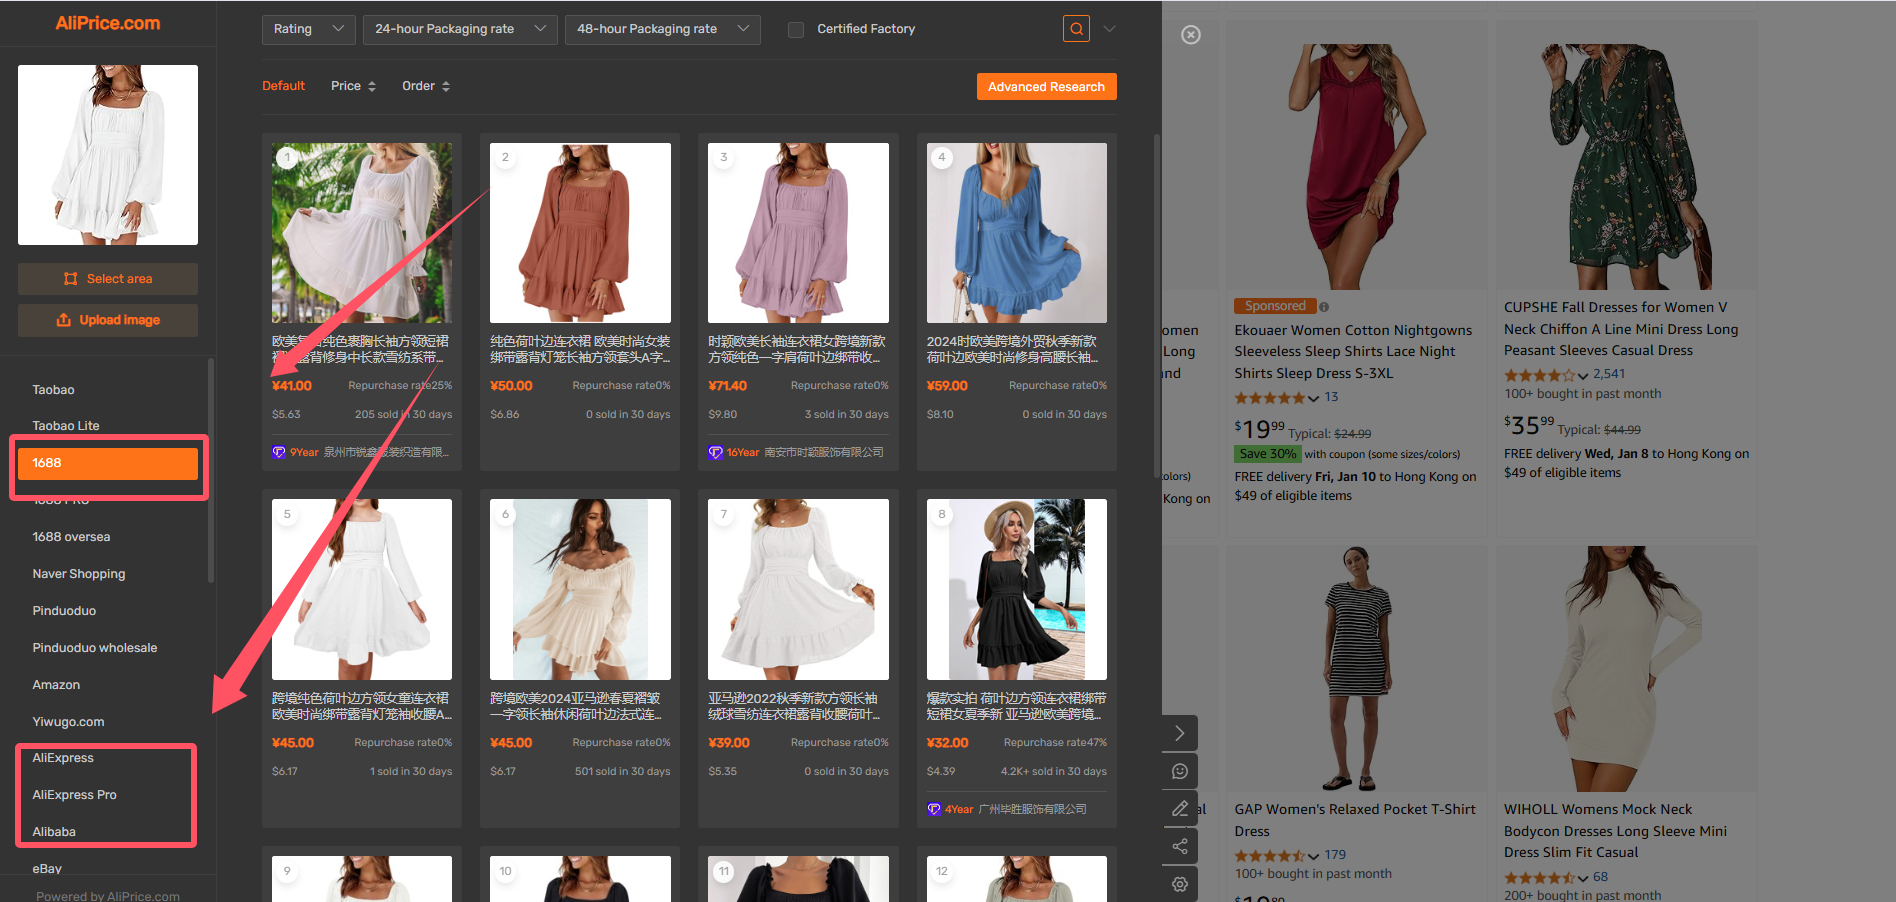This screenshot has width=1896, height=902.
Task: Open the Rating dropdown
Action: pyautogui.click(x=308, y=29)
